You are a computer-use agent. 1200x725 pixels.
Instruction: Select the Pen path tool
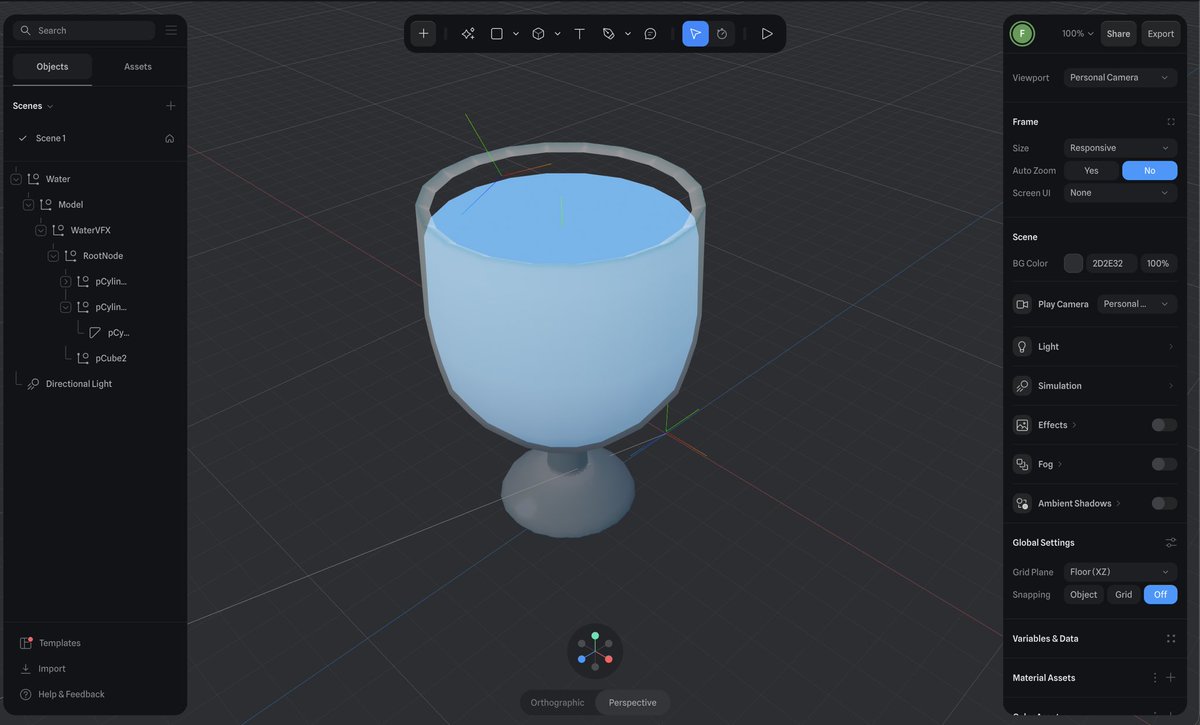608,34
